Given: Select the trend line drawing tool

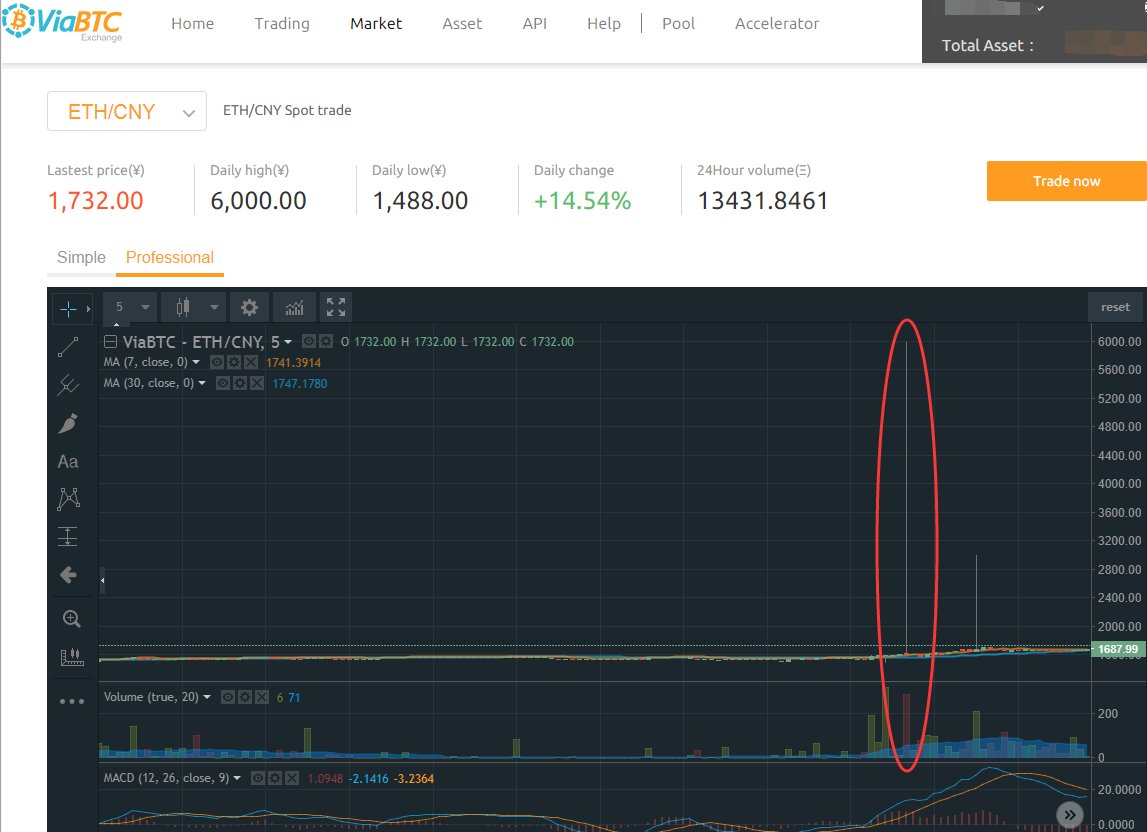Looking at the screenshot, I should click(x=68, y=346).
